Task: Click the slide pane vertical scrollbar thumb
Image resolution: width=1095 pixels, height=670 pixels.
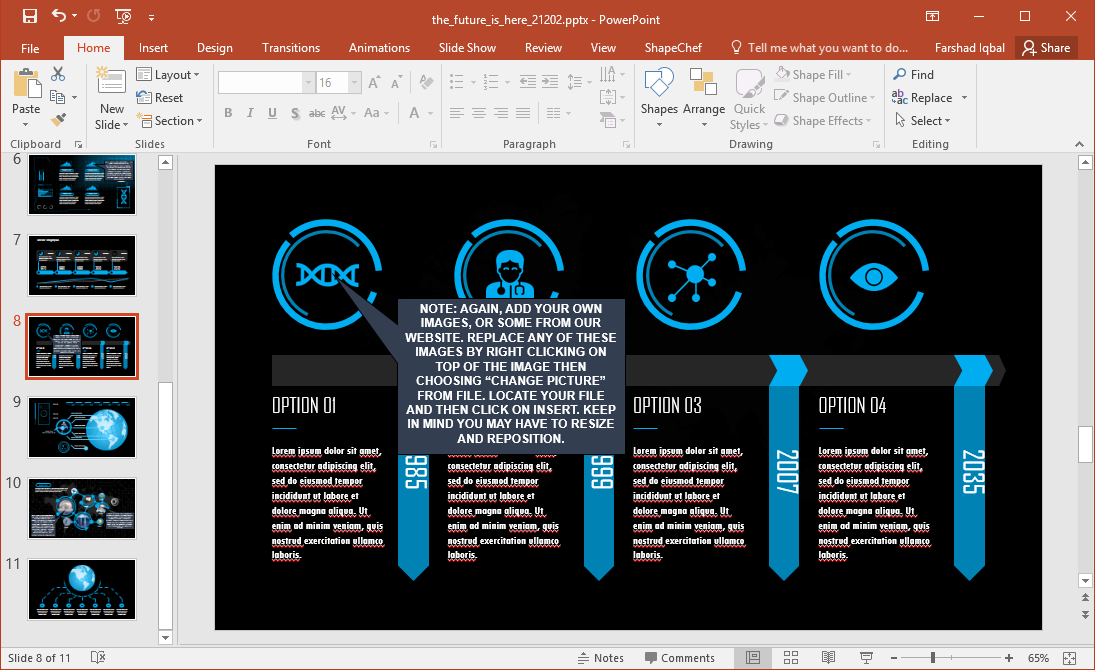Action: click(x=1085, y=444)
